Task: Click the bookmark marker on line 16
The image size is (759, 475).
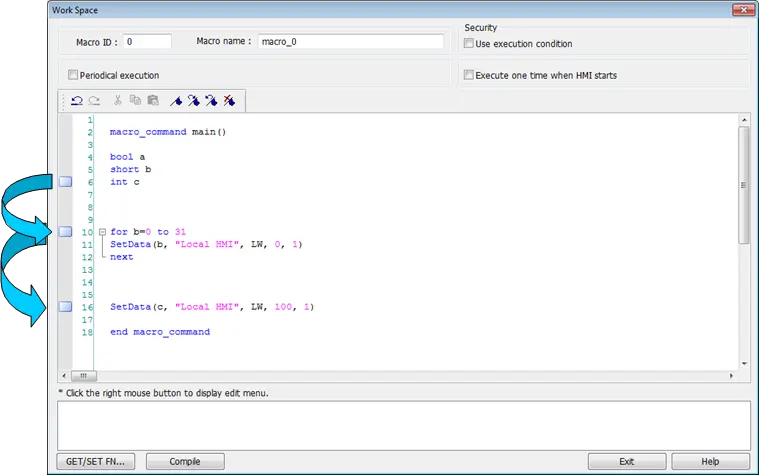Action: point(65,306)
